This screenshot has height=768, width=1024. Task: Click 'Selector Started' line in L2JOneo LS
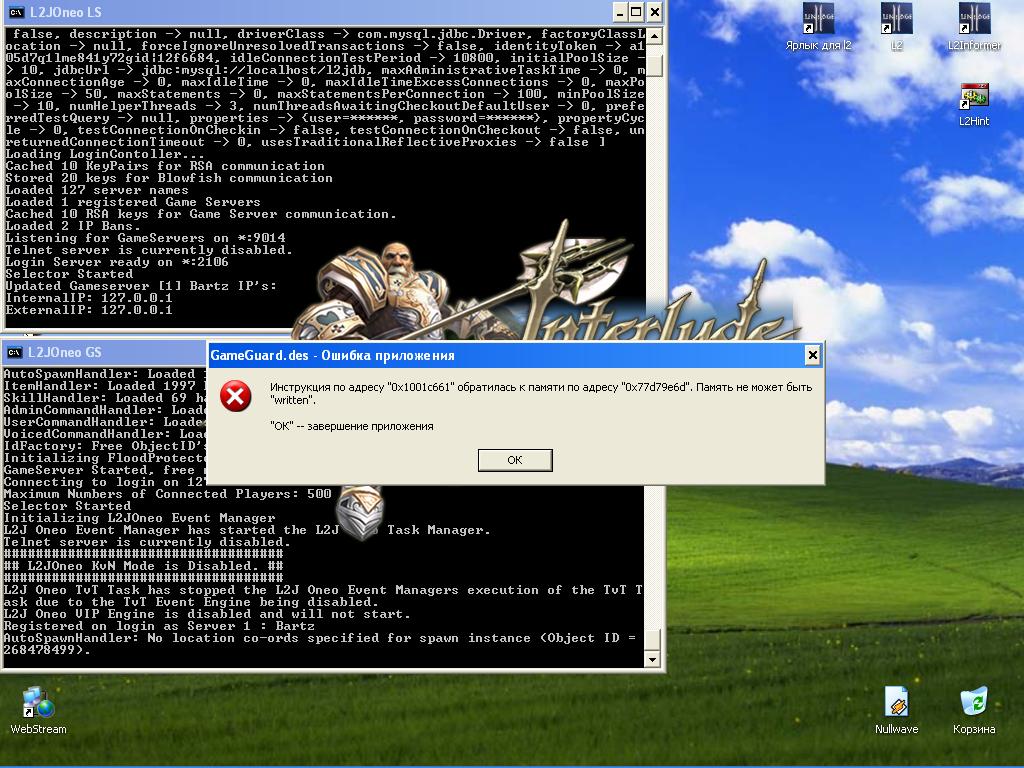click(69, 274)
